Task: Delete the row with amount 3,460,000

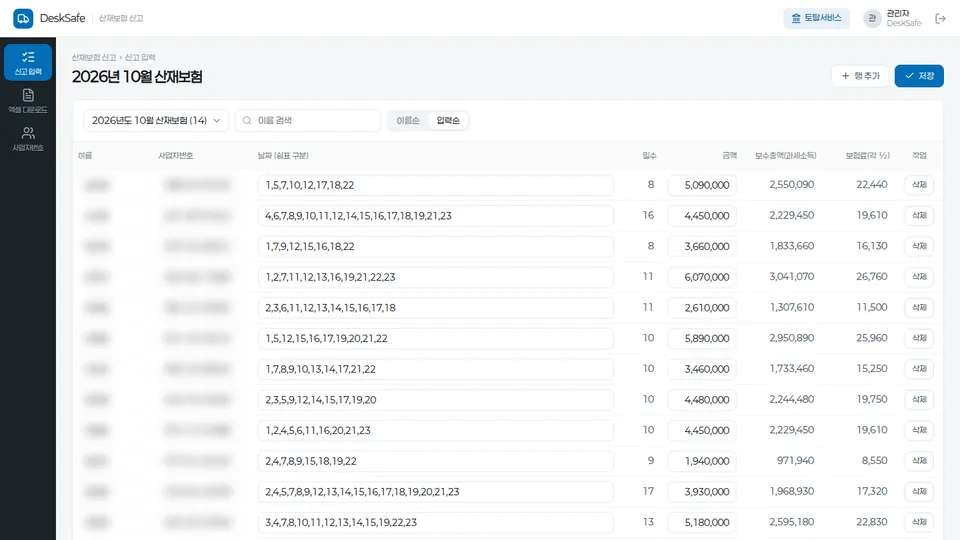Action: click(919, 369)
